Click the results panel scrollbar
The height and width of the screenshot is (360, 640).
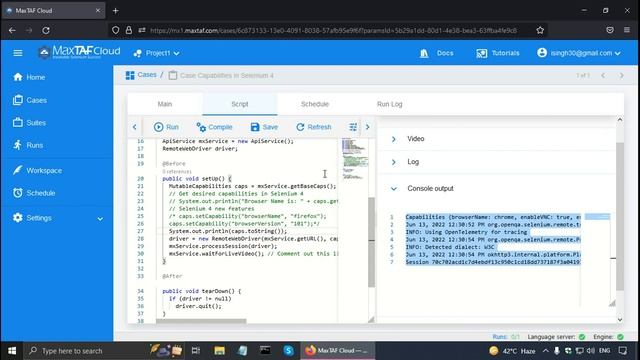[620, 216]
